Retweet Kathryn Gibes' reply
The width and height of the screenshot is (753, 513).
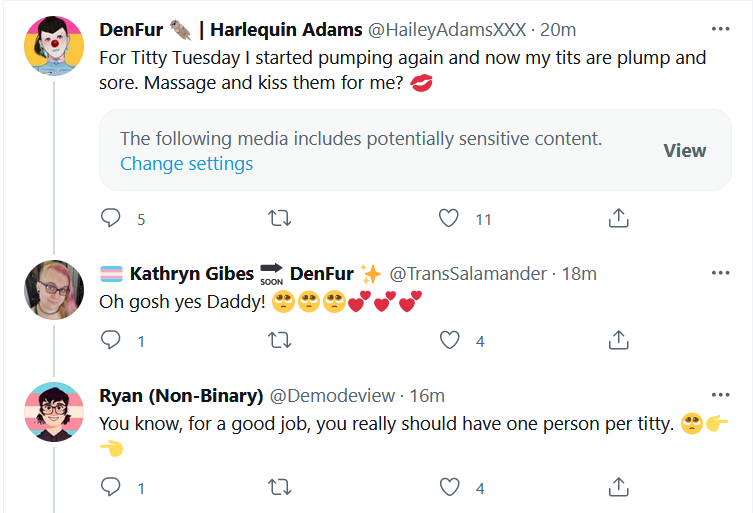coord(279,340)
